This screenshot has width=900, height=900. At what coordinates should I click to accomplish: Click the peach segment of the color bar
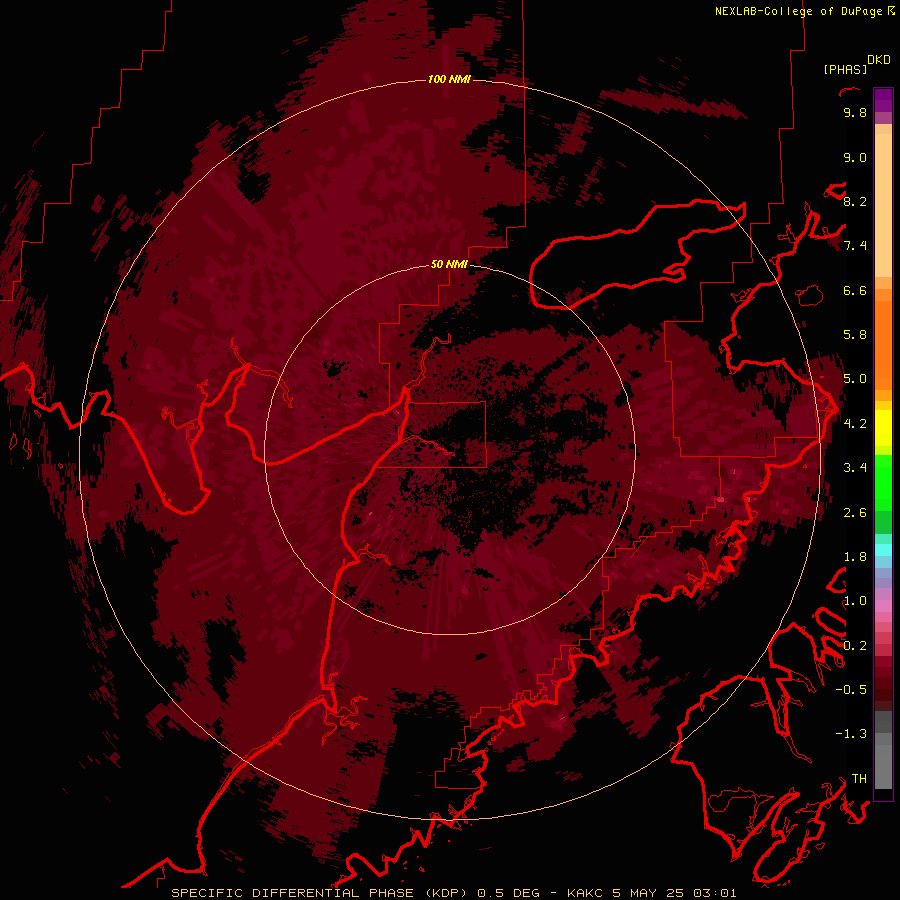click(x=883, y=205)
